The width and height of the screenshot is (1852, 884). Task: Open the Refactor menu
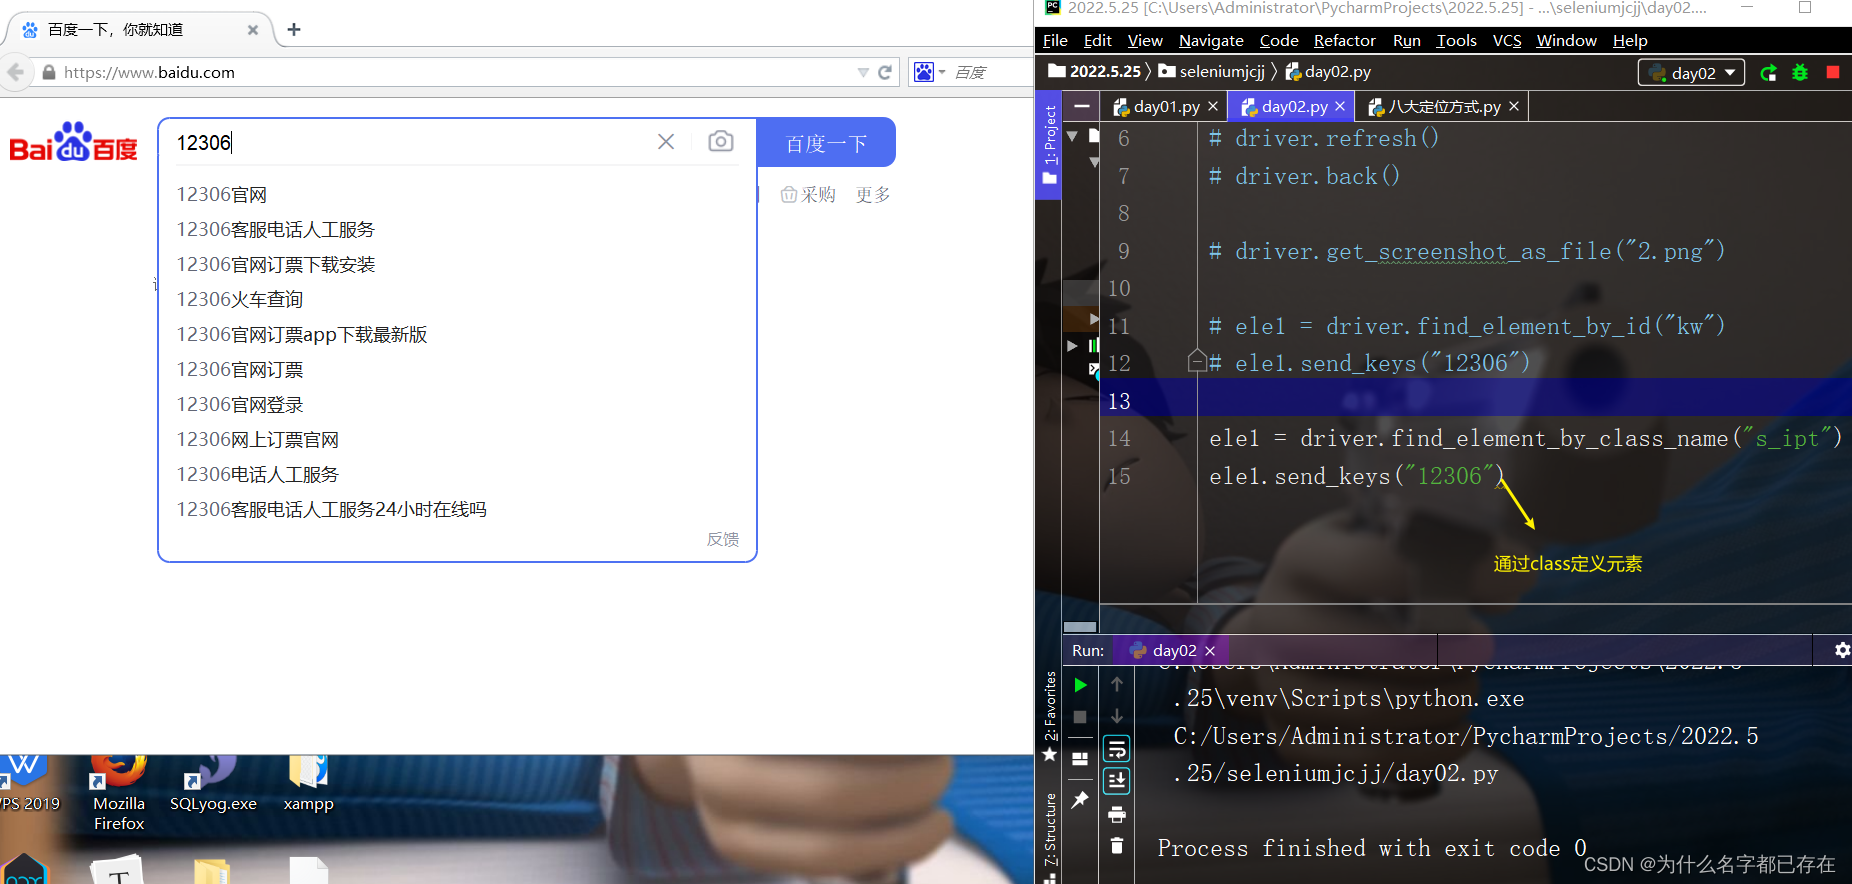[x=1344, y=40]
